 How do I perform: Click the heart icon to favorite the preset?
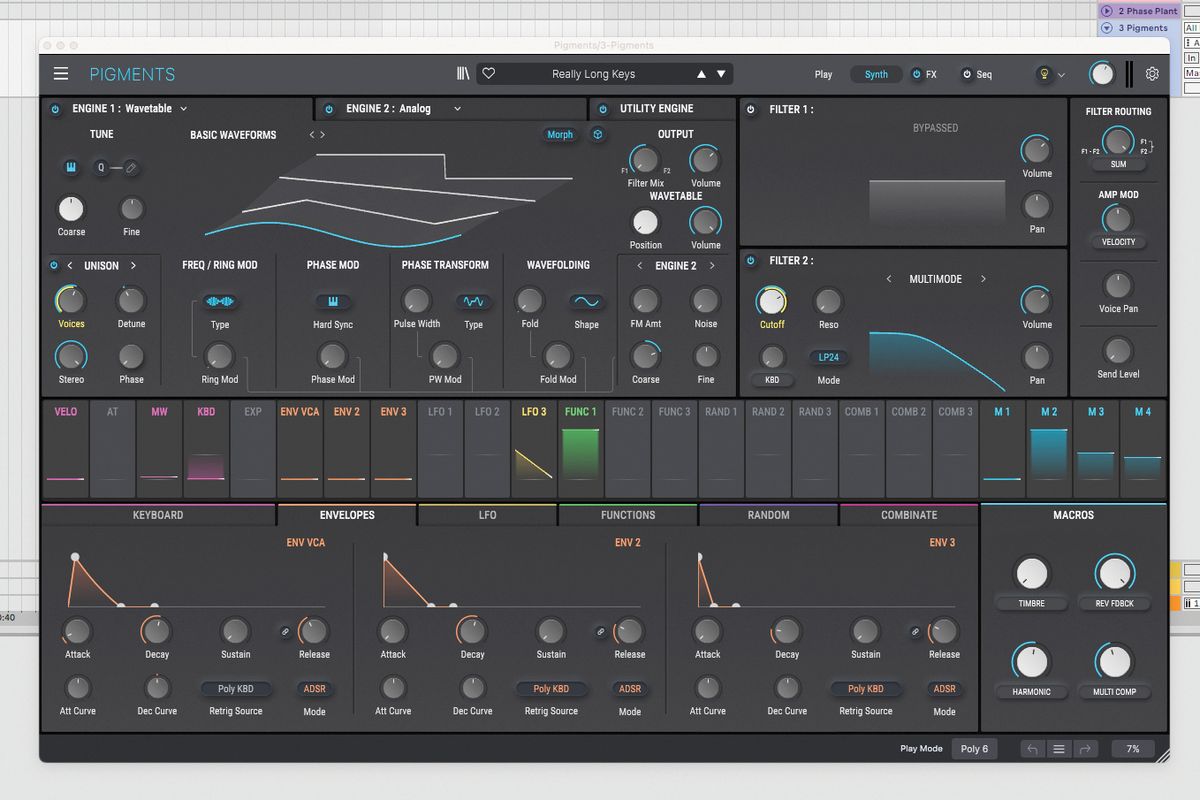(x=488, y=73)
